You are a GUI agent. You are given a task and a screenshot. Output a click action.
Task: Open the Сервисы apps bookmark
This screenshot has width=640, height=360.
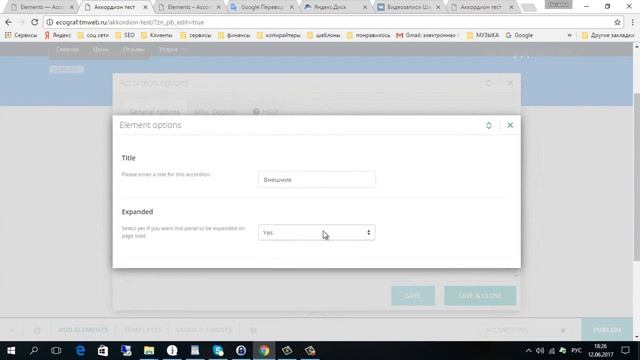tap(20, 35)
